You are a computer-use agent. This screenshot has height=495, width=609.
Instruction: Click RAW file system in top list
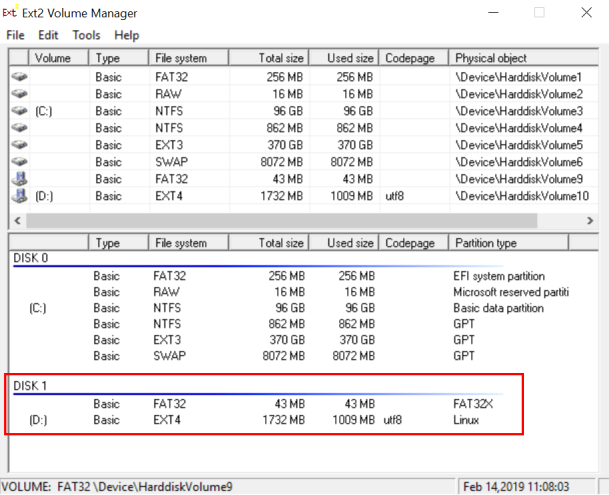pos(168,94)
